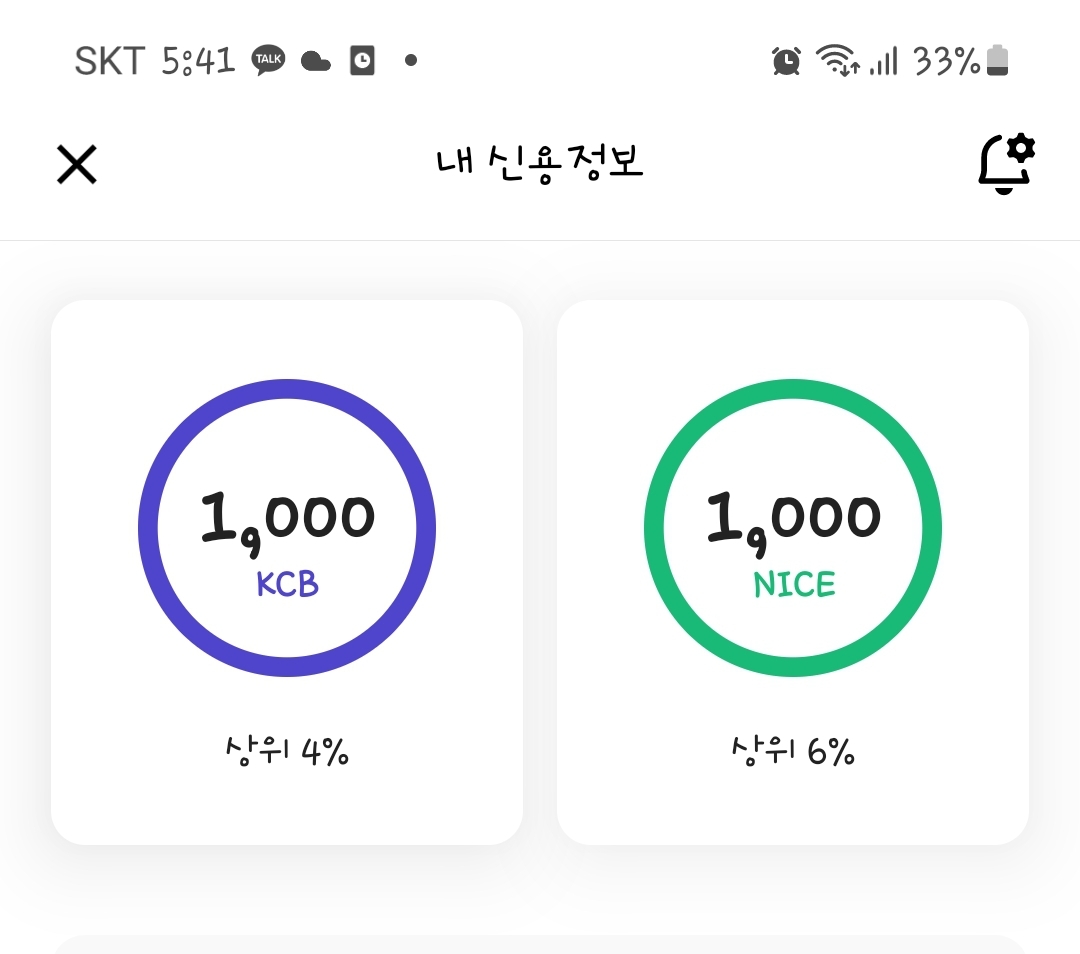Click the green NICE score ring
Viewport: 1080px width, 954px height.
[653, 527]
